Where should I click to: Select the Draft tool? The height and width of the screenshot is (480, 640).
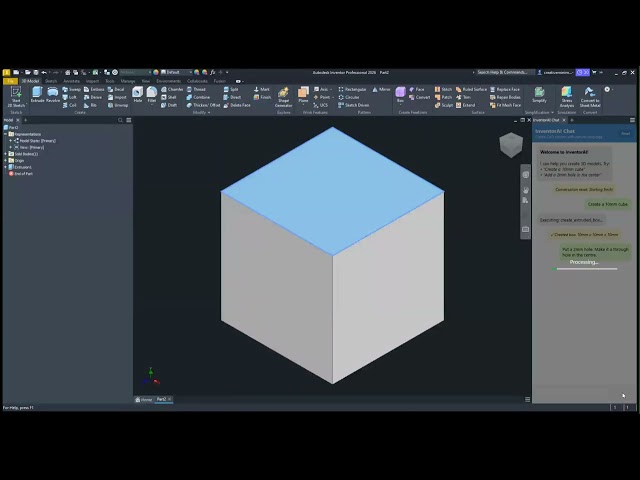(169, 105)
